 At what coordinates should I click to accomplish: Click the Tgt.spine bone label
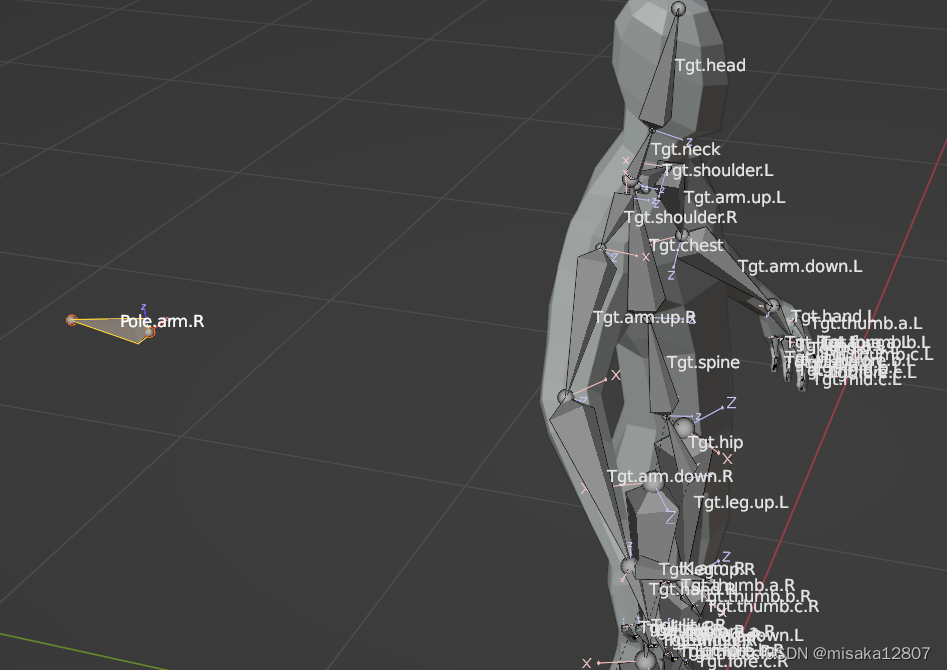point(703,362)
